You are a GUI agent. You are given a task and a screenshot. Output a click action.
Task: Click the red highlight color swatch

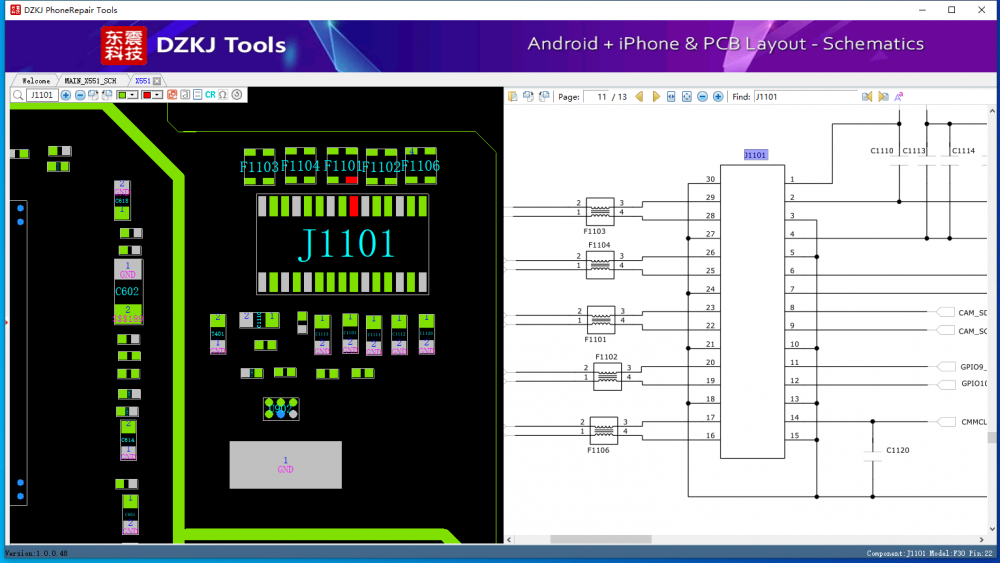tap(147, 95)
